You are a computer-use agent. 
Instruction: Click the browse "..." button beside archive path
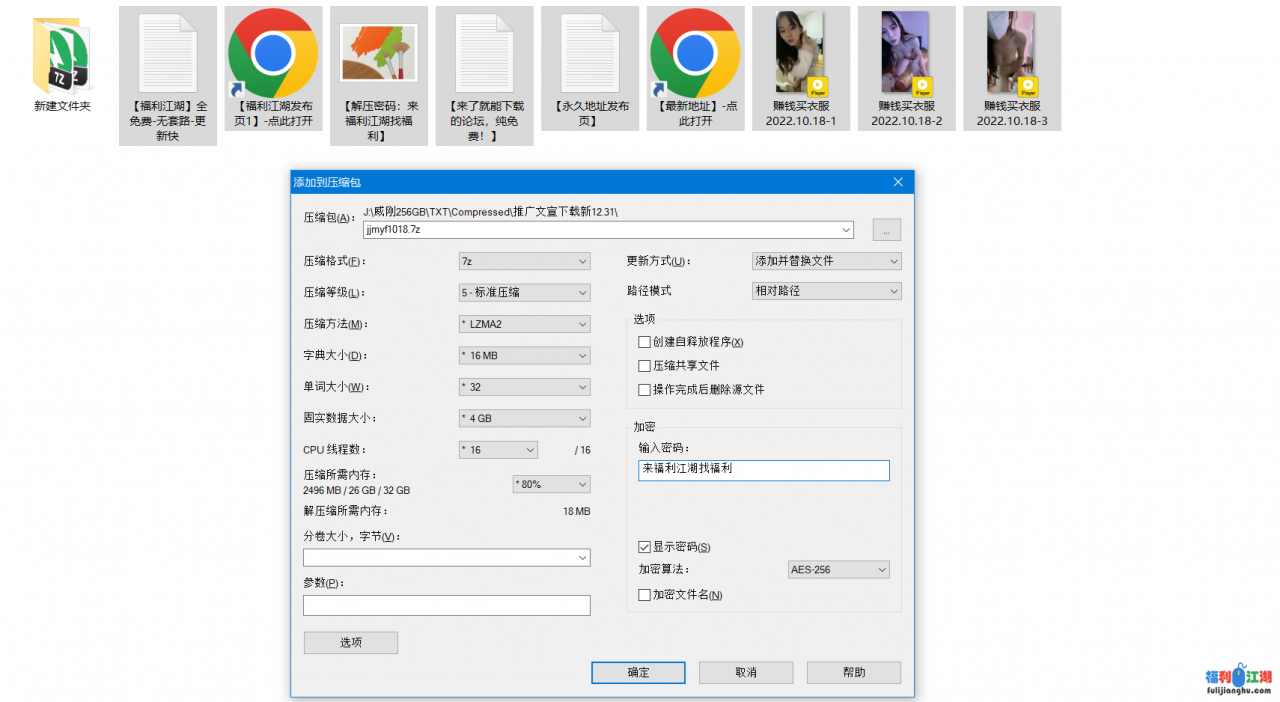click(886, 230)
